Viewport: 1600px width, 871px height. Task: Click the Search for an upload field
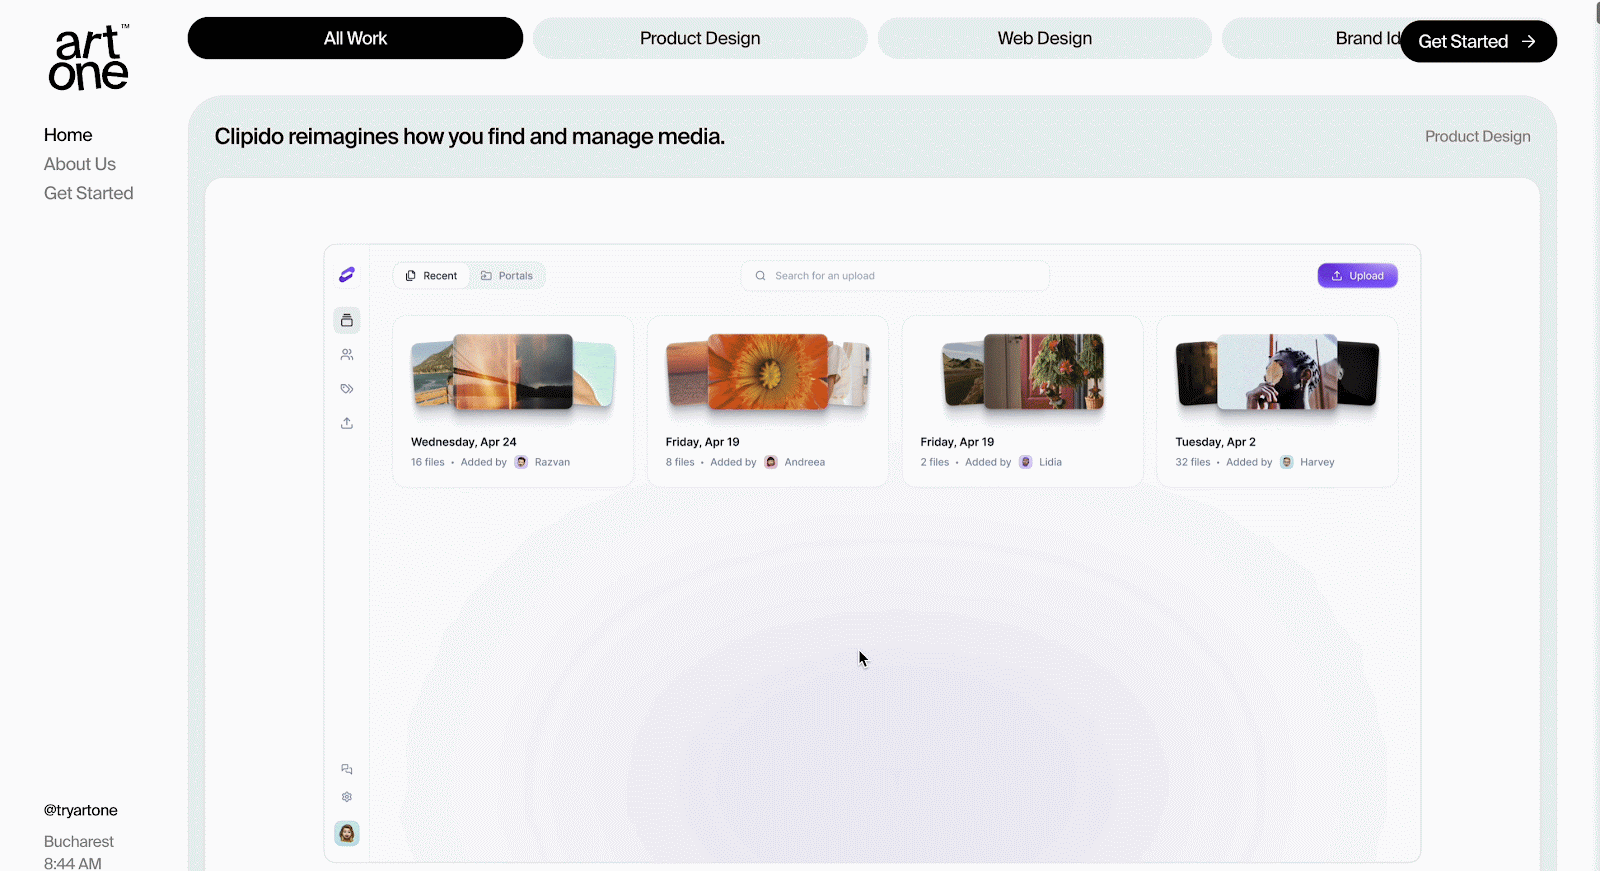pyautogui.click(x=895, y=276)
